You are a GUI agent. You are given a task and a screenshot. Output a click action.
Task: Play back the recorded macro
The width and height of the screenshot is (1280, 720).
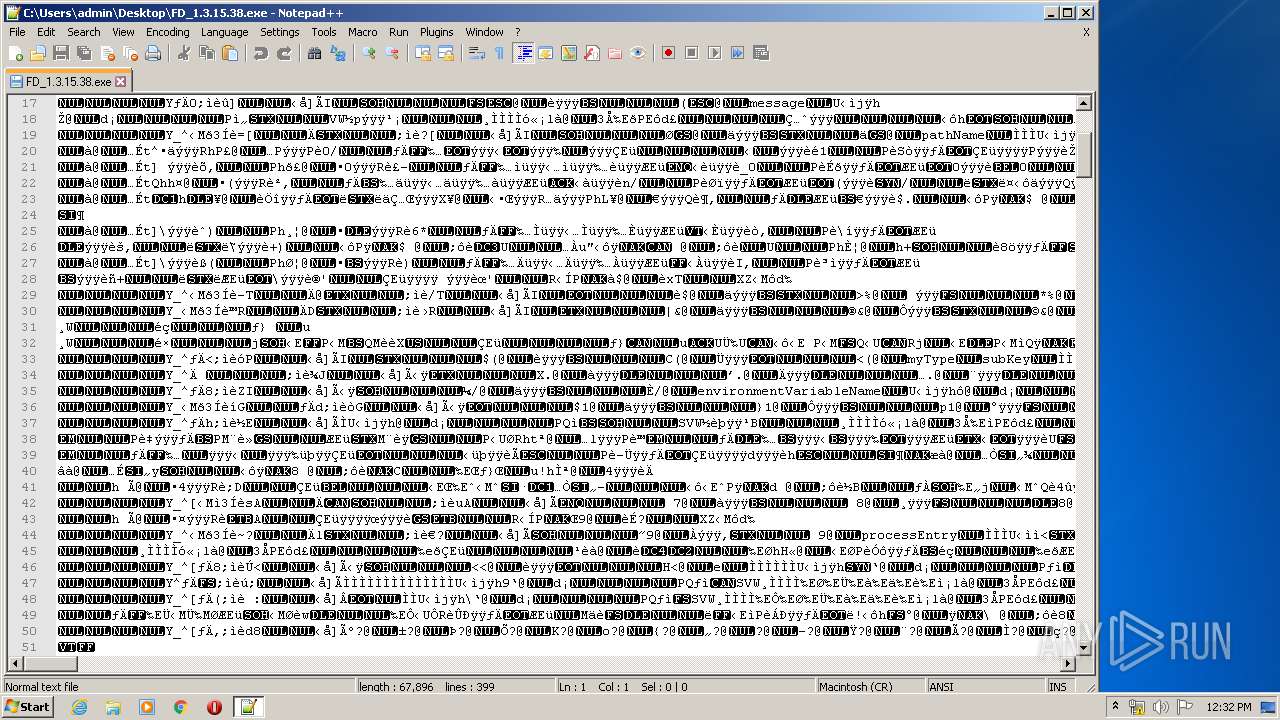(x=714, y=53)
